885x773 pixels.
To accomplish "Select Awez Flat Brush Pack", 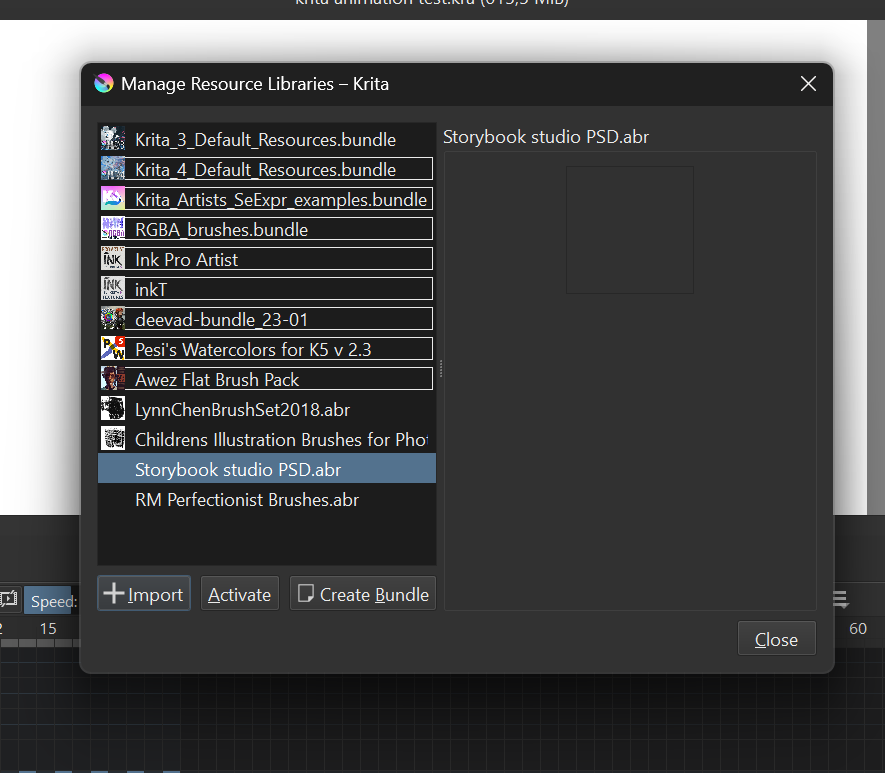I will click(x=266, y=379).
